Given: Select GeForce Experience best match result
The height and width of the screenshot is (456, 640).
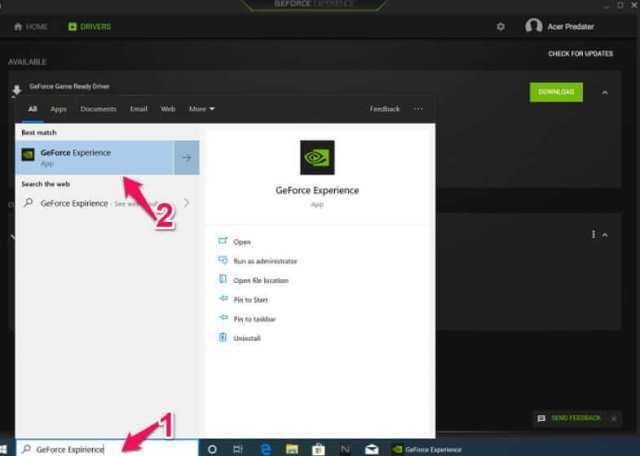Looking at the screenshot, I should [95, 158].
